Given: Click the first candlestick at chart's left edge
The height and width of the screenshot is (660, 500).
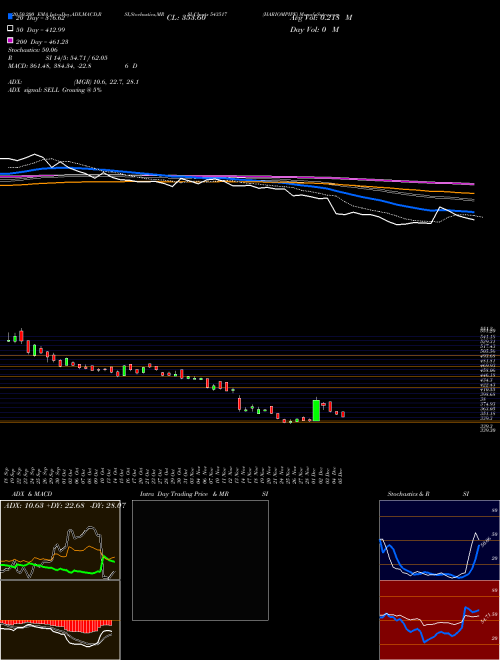Looking at the screenshot, I should (x=8, y=338).
